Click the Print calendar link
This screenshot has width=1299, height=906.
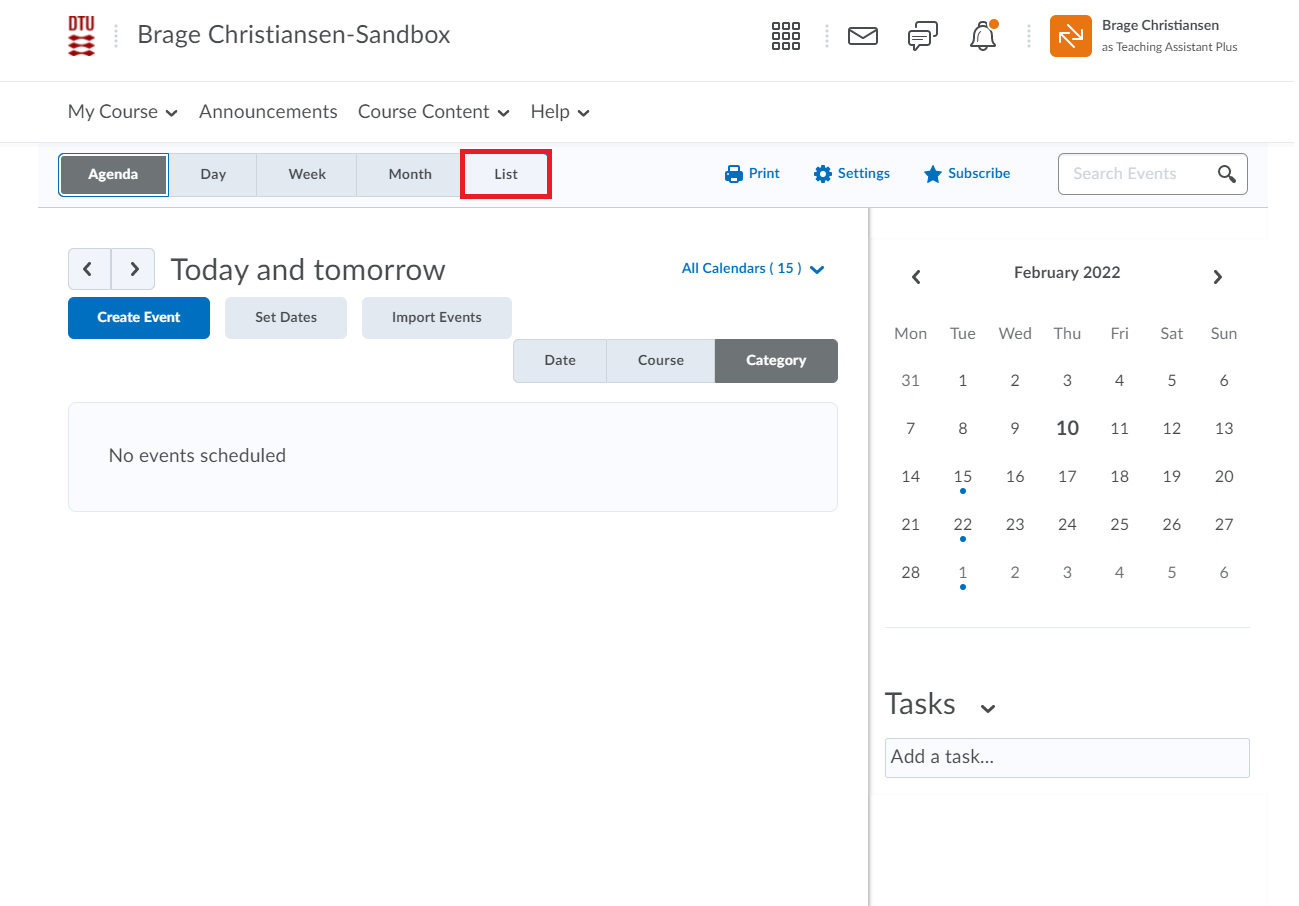pos(752,174)
